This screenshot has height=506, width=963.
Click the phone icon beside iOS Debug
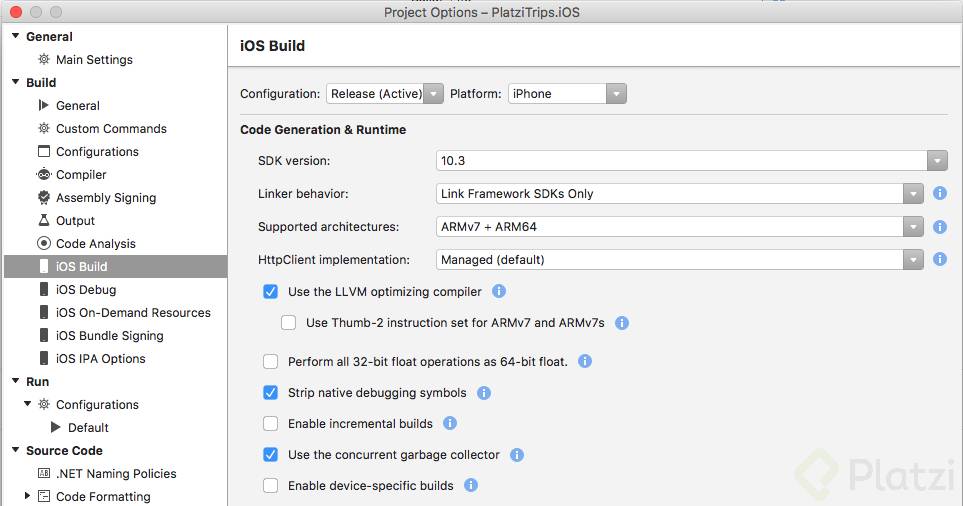44,289
